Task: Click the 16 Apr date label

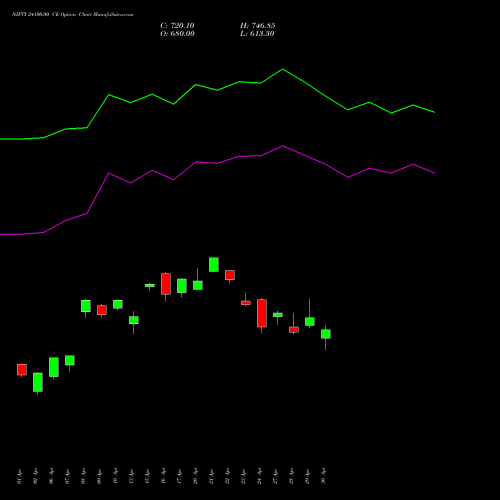Action: pyautogui.click(x=163, y=477)
